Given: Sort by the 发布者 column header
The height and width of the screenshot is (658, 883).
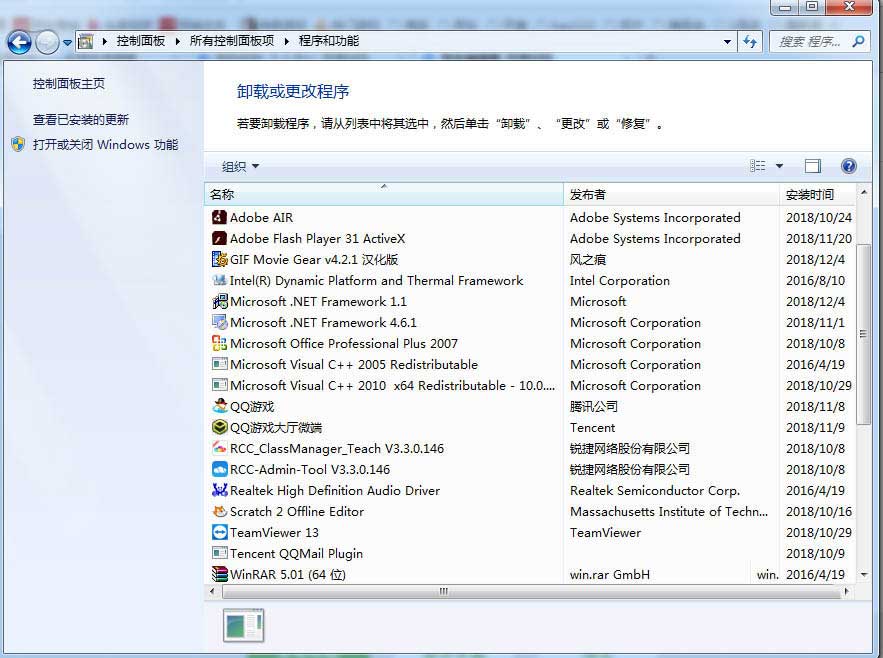Looking at the screenshot, I should click(x=671, y=194).
